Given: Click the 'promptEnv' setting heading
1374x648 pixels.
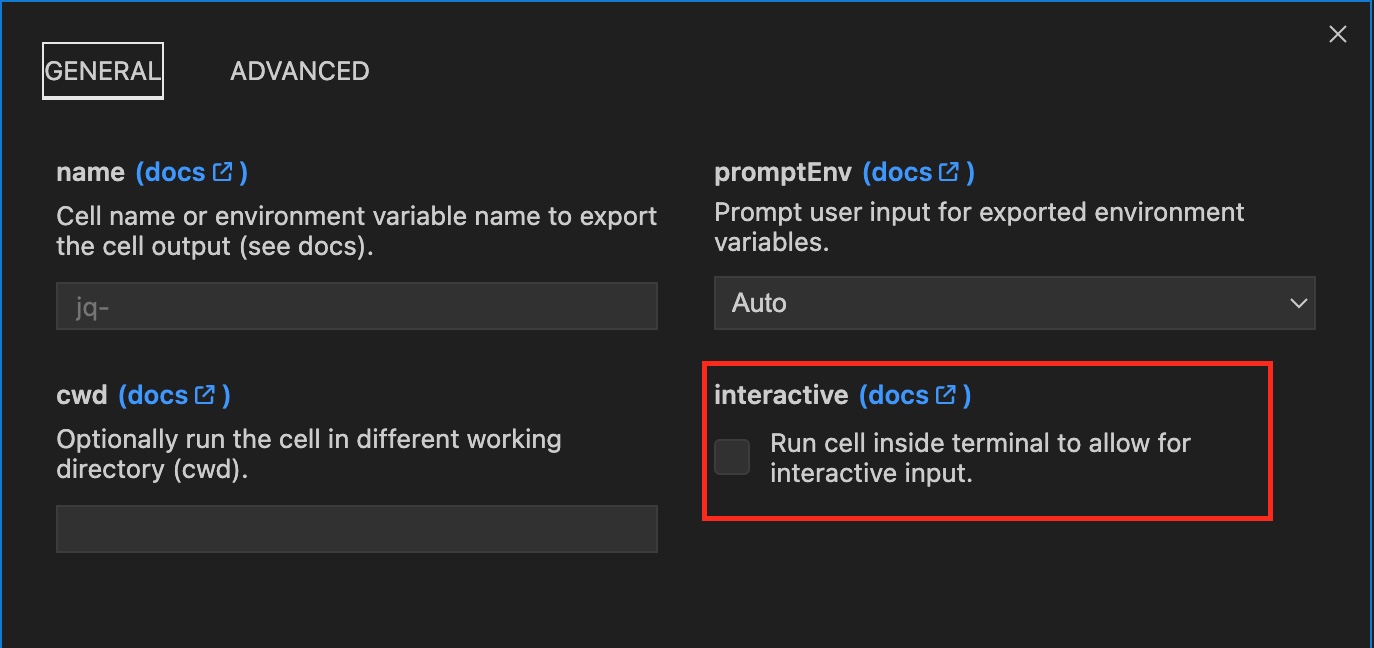Looking at the screenshot, I should point(782,172).
